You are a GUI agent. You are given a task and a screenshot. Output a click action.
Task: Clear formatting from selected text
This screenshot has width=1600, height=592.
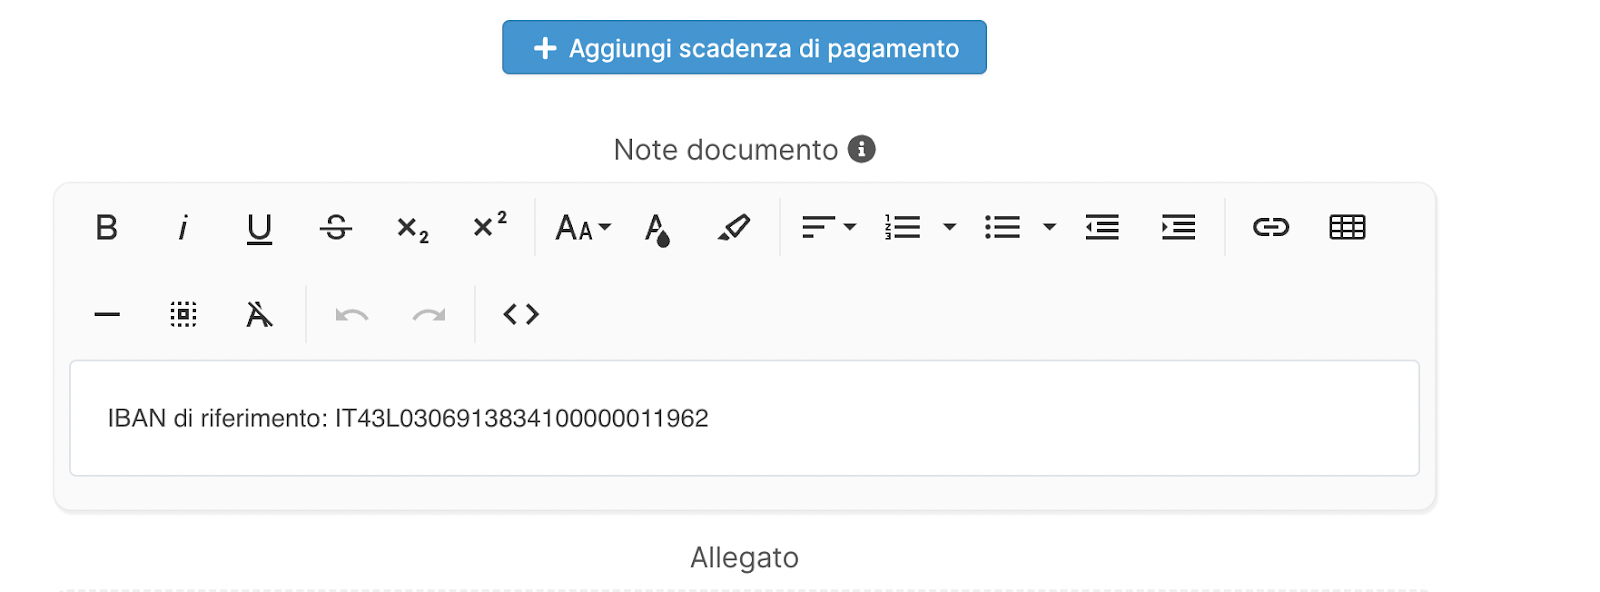pos(259,315)
